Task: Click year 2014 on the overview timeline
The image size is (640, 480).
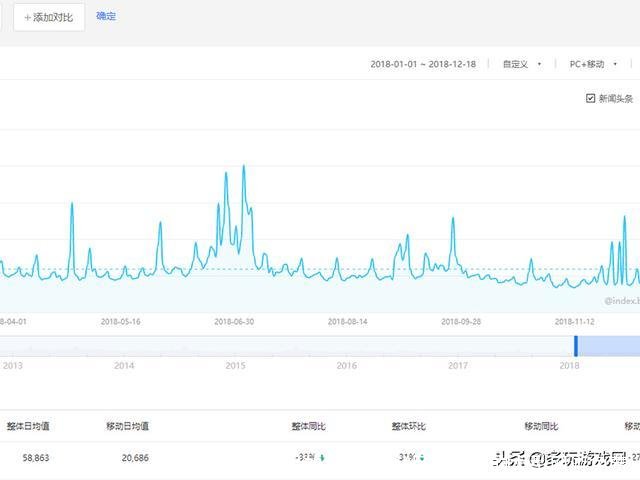Action: click(124, 365)
